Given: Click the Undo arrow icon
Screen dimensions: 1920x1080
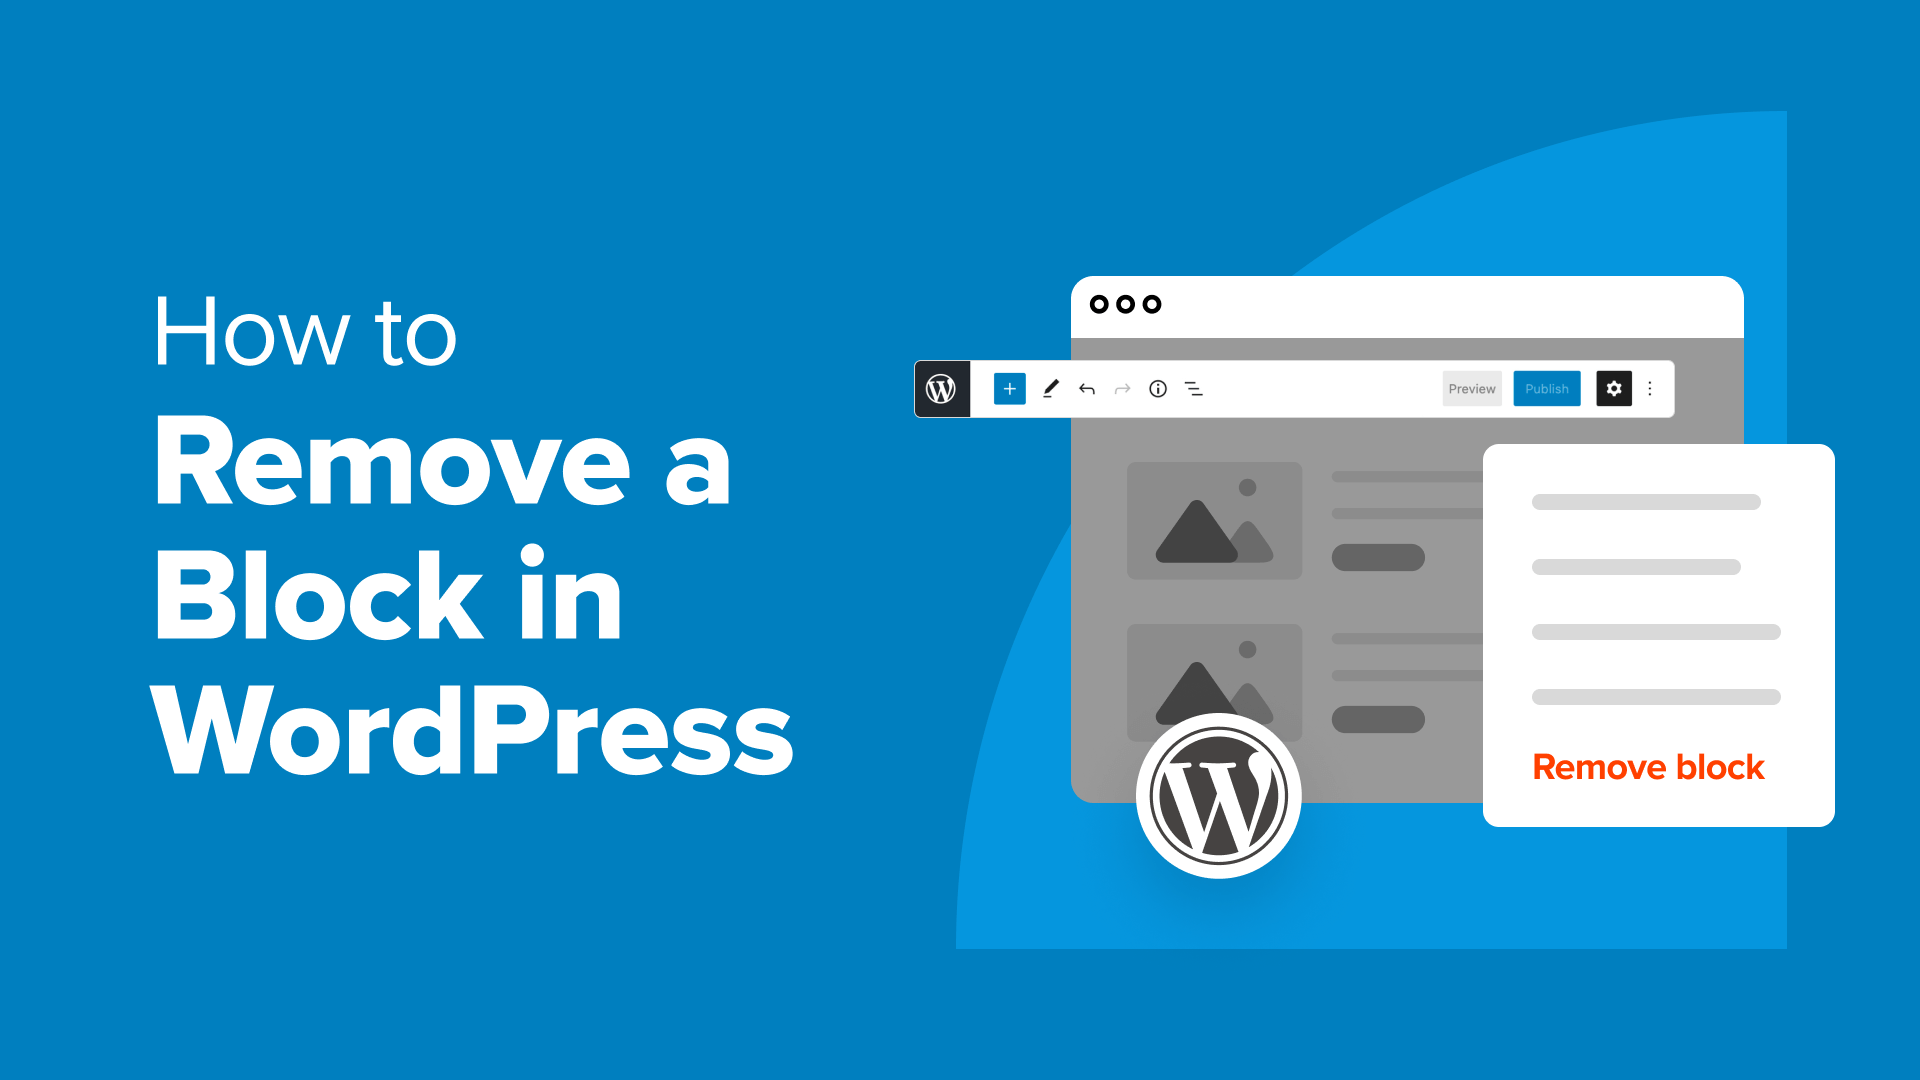Looking at the screenshot, I should point(1087,388).
